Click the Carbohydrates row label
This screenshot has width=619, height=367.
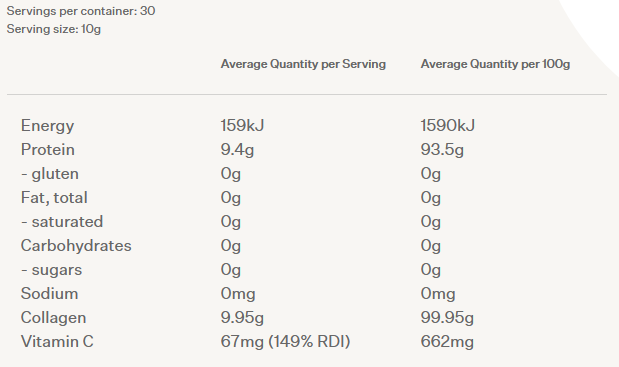(76, 246)
